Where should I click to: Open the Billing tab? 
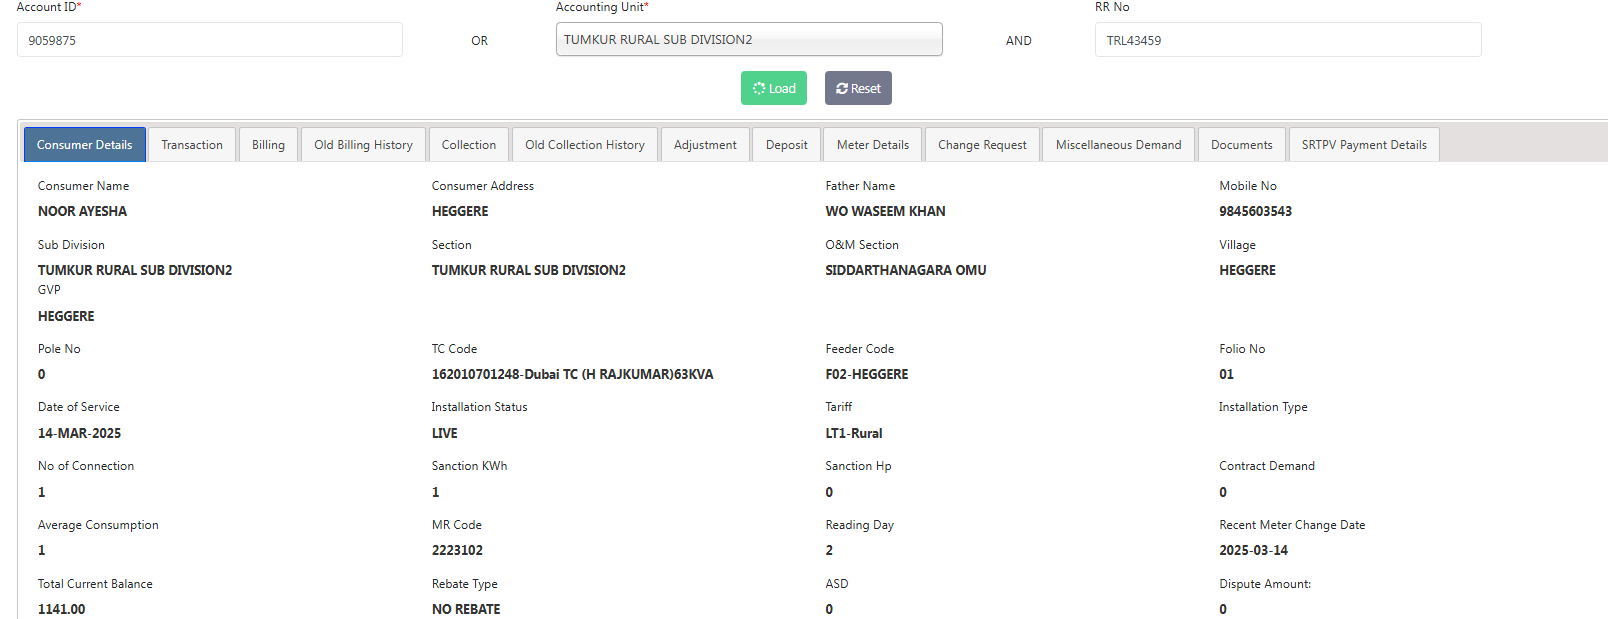point(268,145)
